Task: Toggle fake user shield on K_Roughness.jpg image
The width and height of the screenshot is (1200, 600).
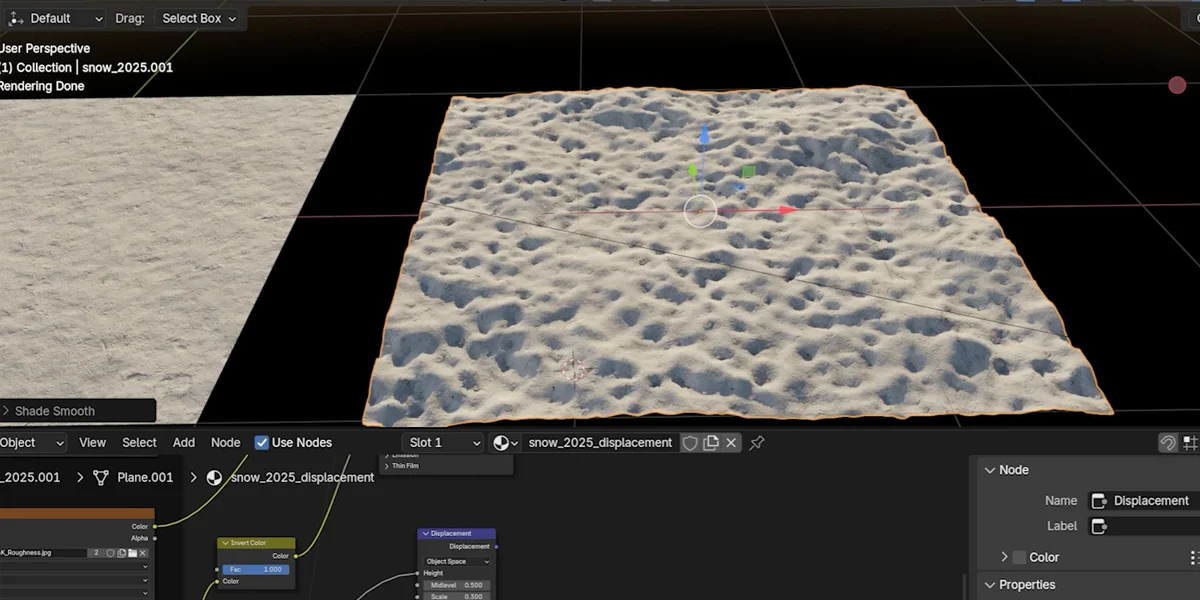Action: [111, 553]
